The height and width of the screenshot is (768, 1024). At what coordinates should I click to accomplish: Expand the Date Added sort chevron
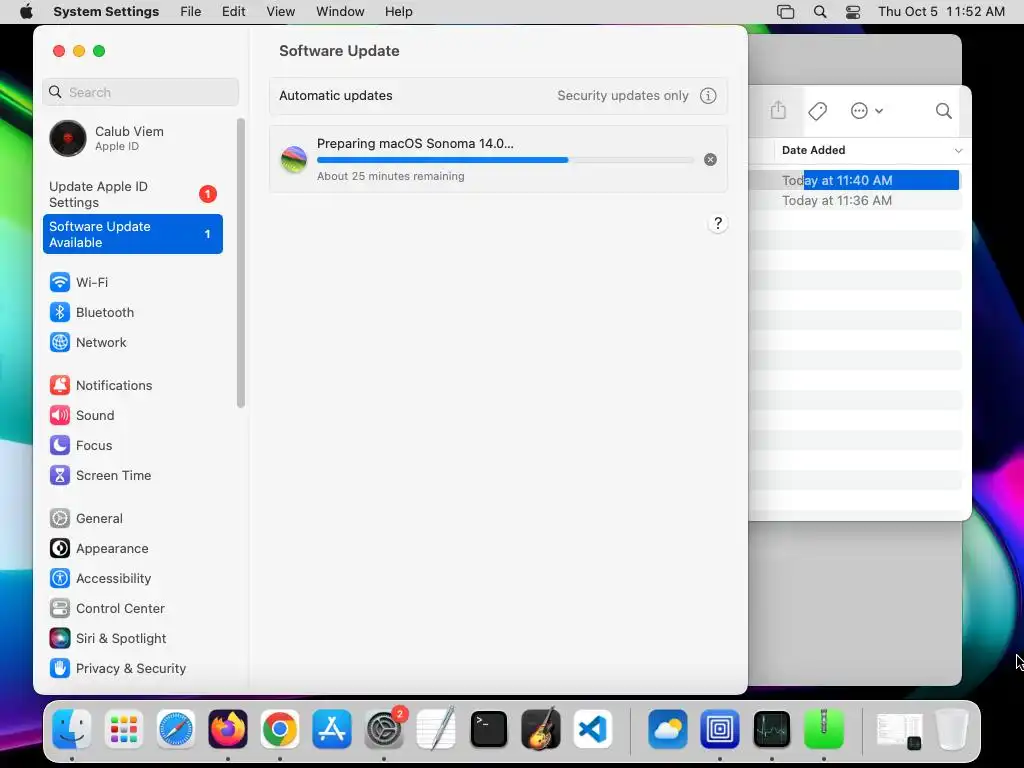click(x=958, y=150)
